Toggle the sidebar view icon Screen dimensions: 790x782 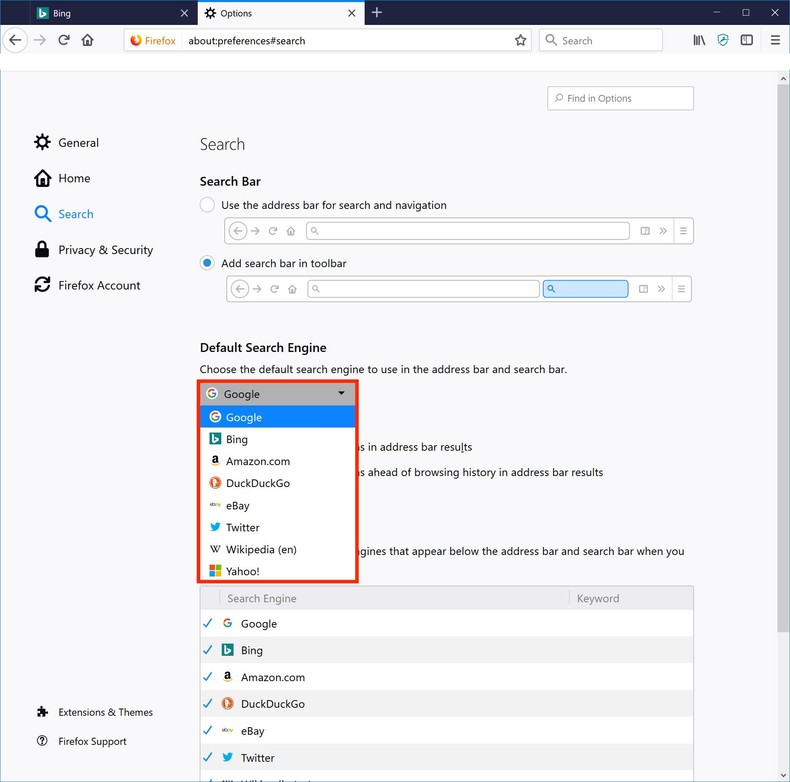(x=747, y=41)
